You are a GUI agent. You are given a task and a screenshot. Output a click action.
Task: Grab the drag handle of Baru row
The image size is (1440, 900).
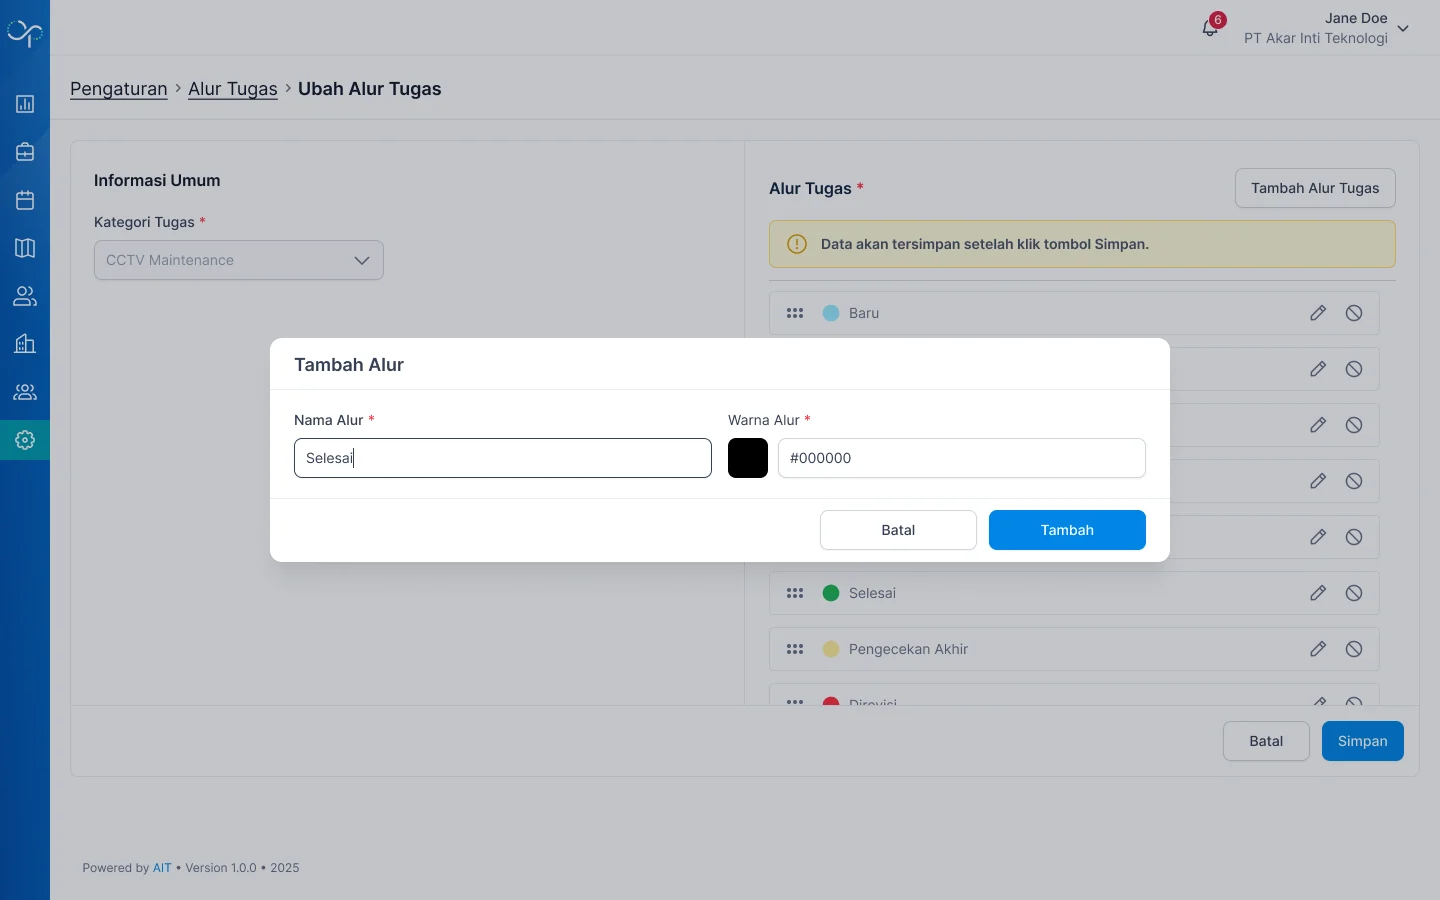795,313
